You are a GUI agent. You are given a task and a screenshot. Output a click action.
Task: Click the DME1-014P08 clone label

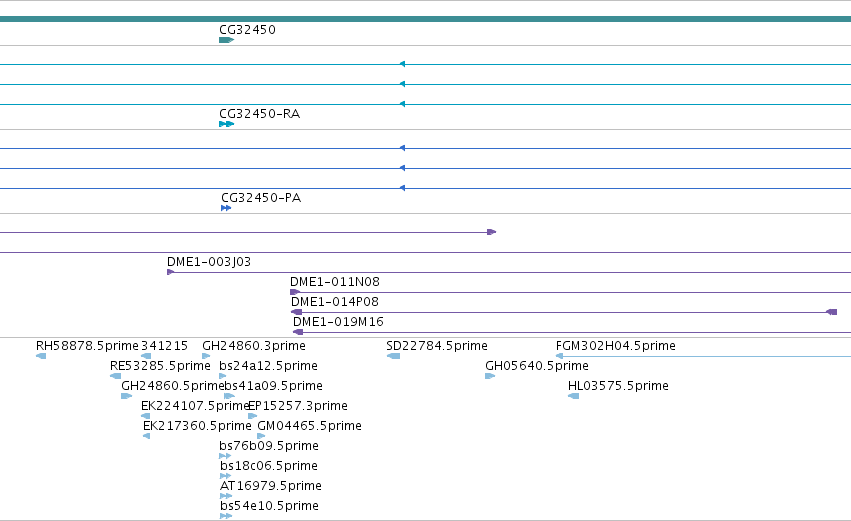tap(335, 302)
